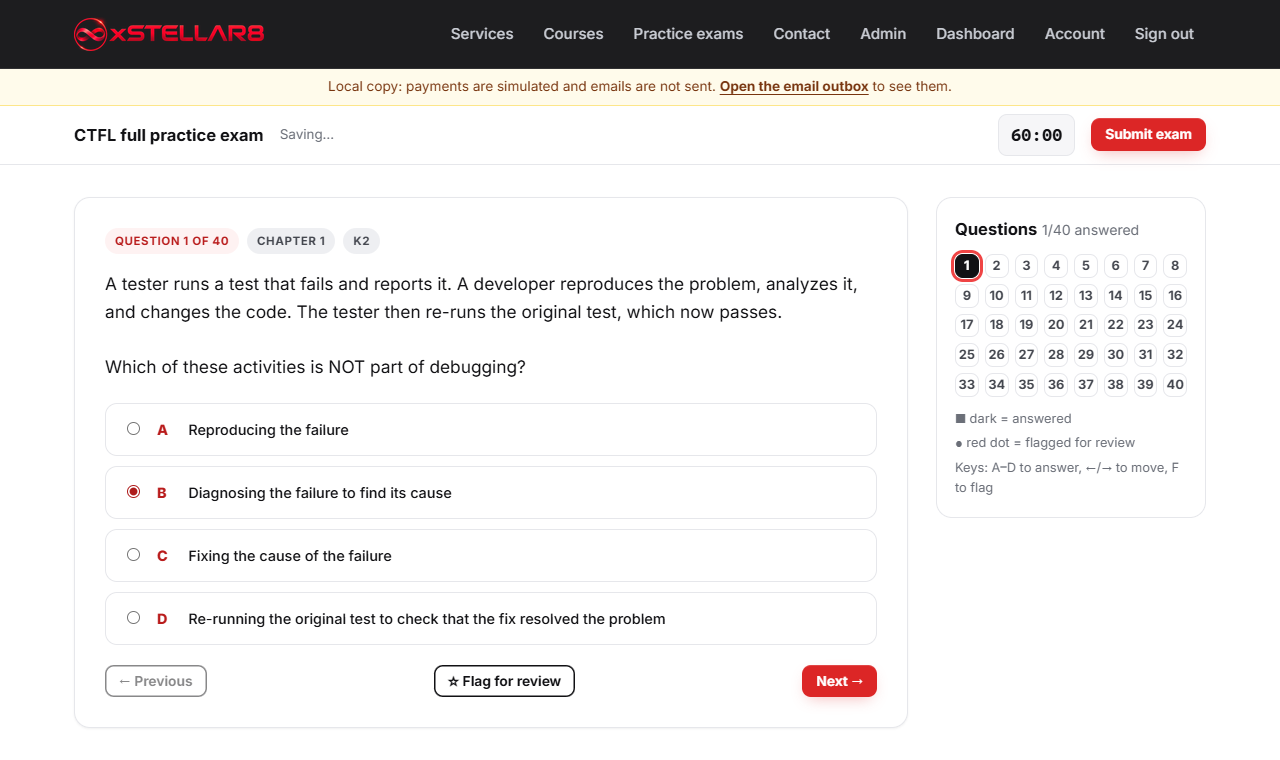Pick option D Re-running the original test
Screen dimensions: 1280x760
491,618
